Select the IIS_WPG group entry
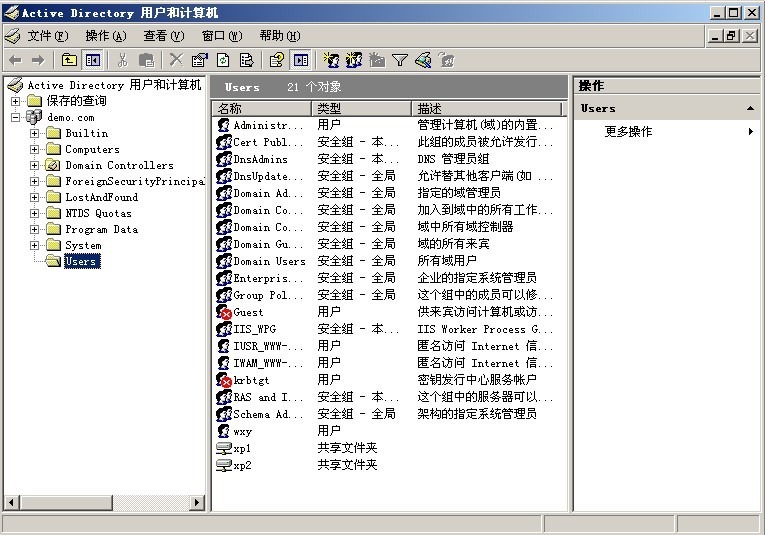 click(x=255, y=329)
